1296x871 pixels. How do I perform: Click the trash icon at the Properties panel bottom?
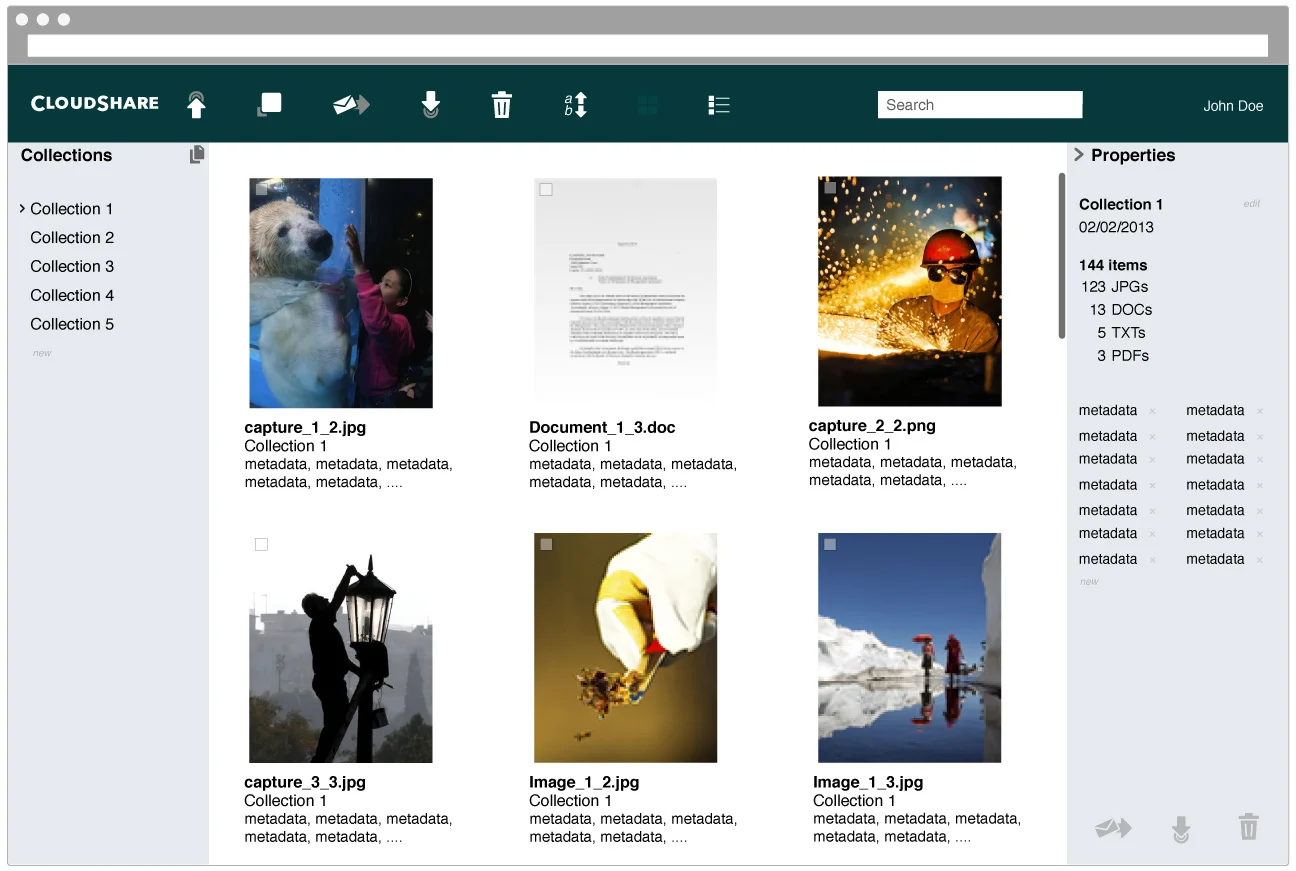1248,827
